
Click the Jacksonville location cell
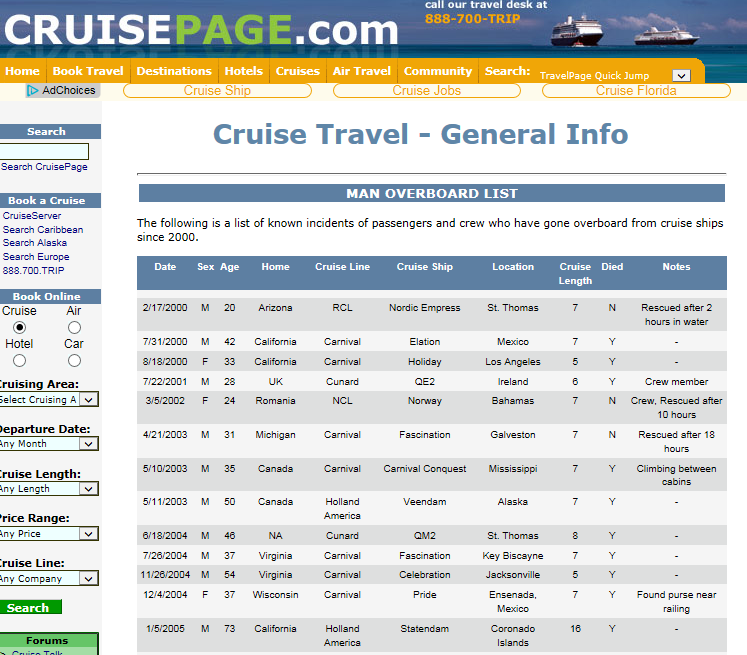[x=513, y=574]
